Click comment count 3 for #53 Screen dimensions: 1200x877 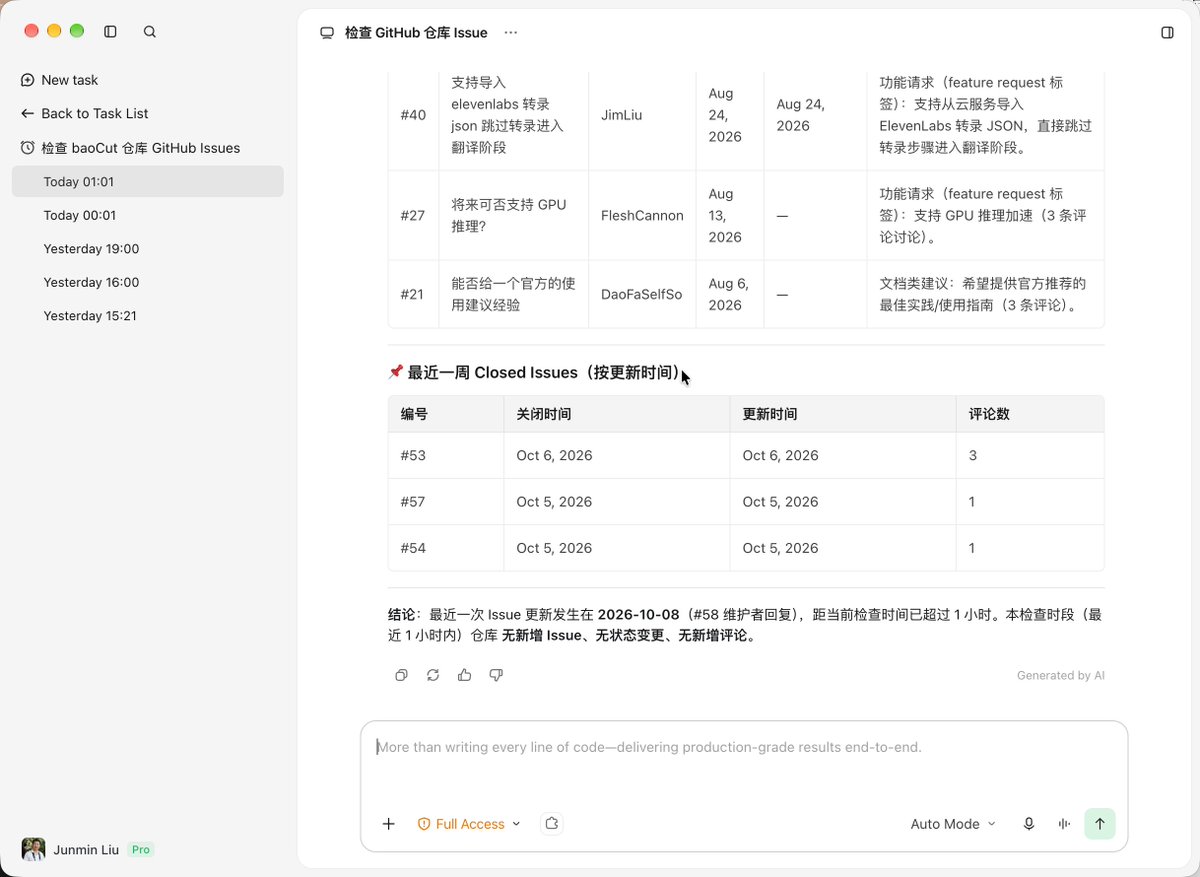coord(973,455)
